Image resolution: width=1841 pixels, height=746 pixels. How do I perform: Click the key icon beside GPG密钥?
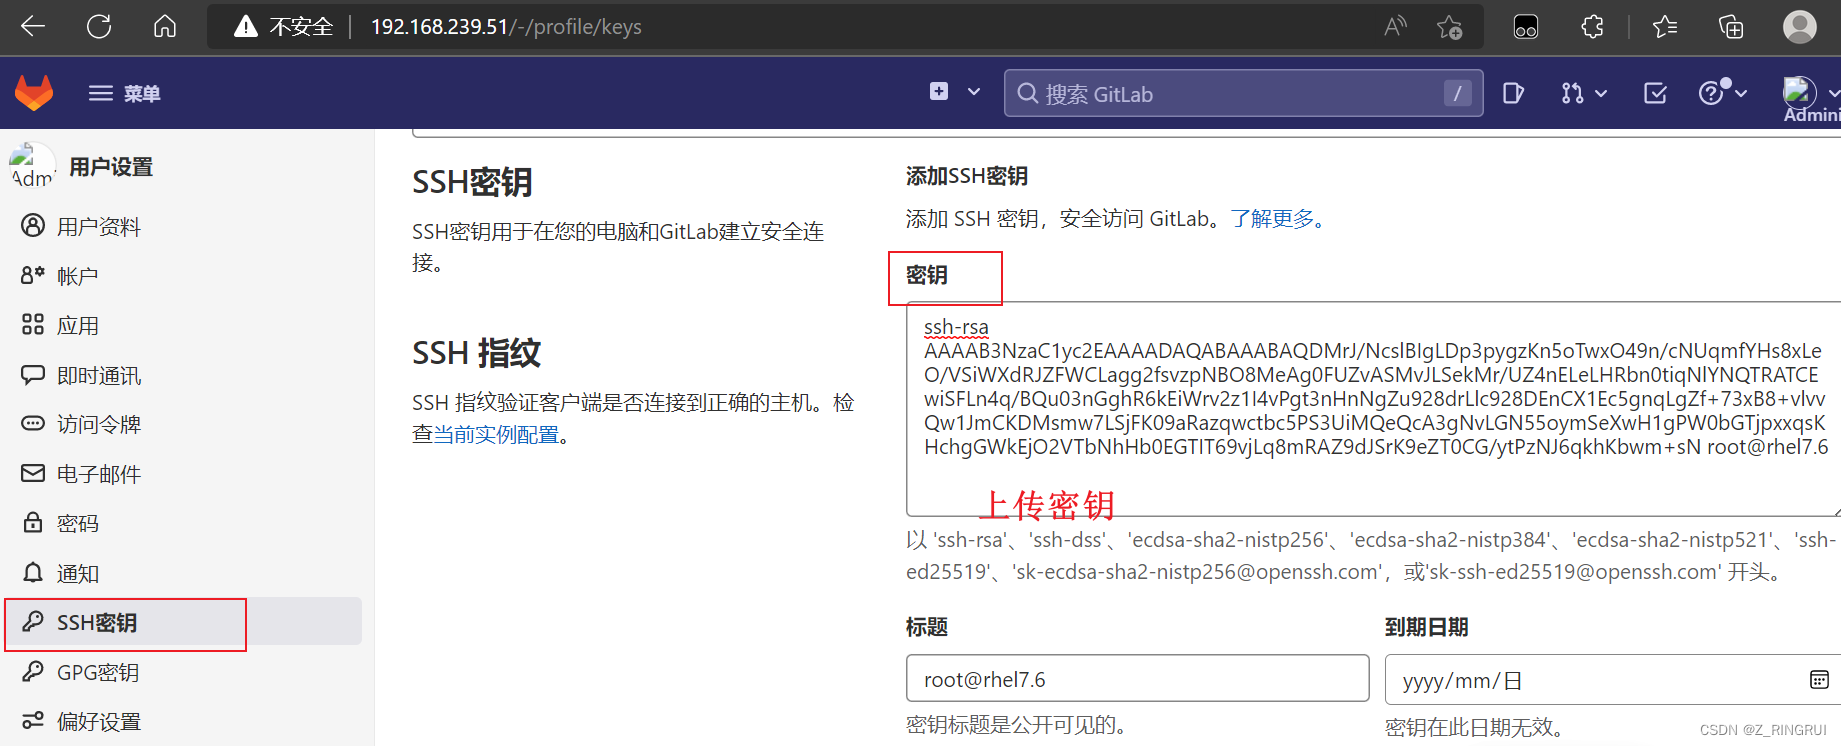click(33, 671)
